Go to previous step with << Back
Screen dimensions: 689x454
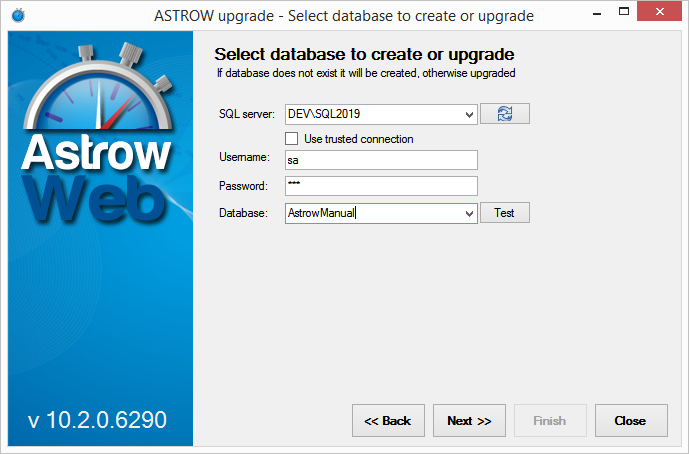(388, 421)
